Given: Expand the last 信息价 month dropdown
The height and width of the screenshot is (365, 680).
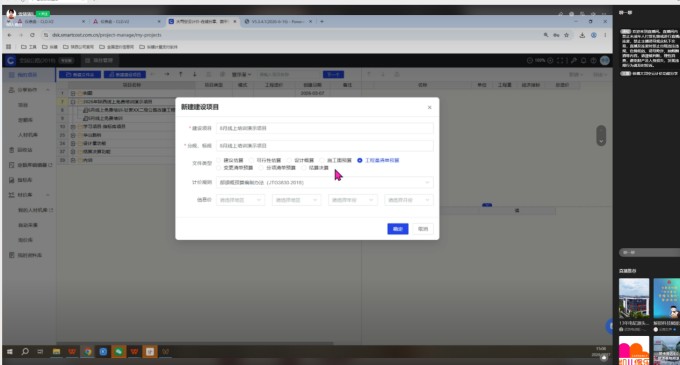Looking at the screenshot, I should click(x=409, y=200).
